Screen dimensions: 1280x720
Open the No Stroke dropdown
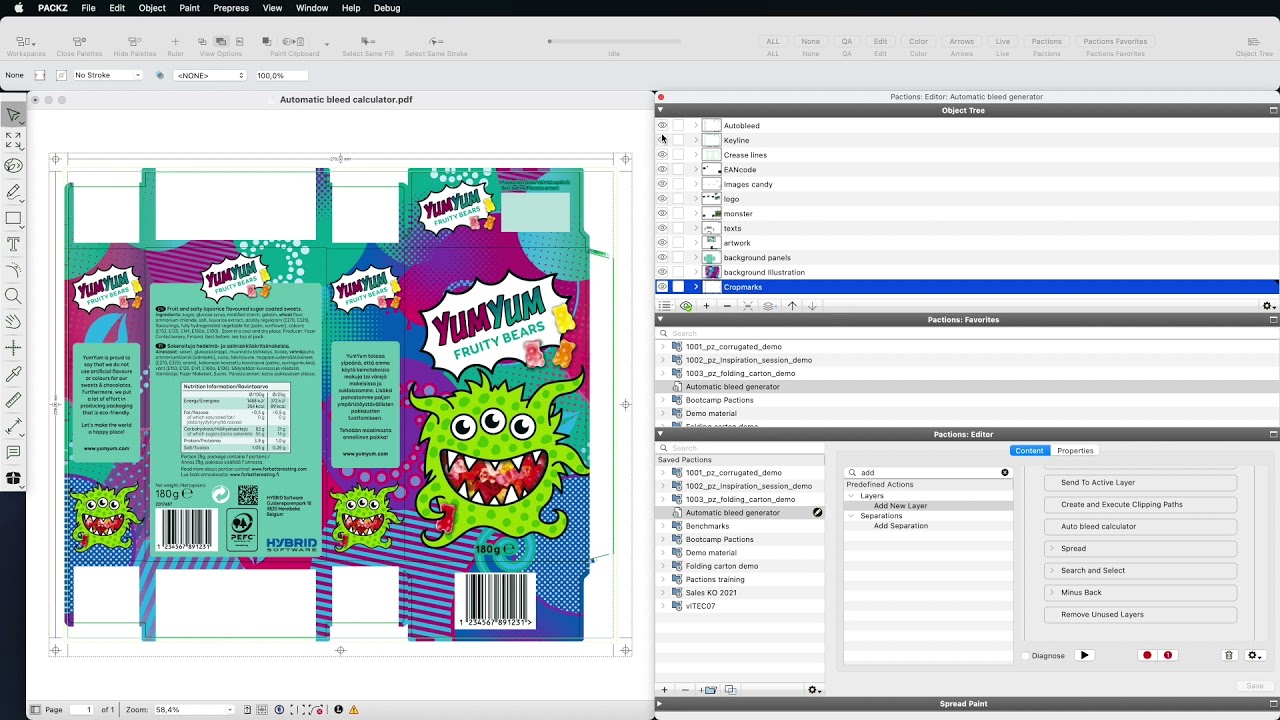[108, 75]
